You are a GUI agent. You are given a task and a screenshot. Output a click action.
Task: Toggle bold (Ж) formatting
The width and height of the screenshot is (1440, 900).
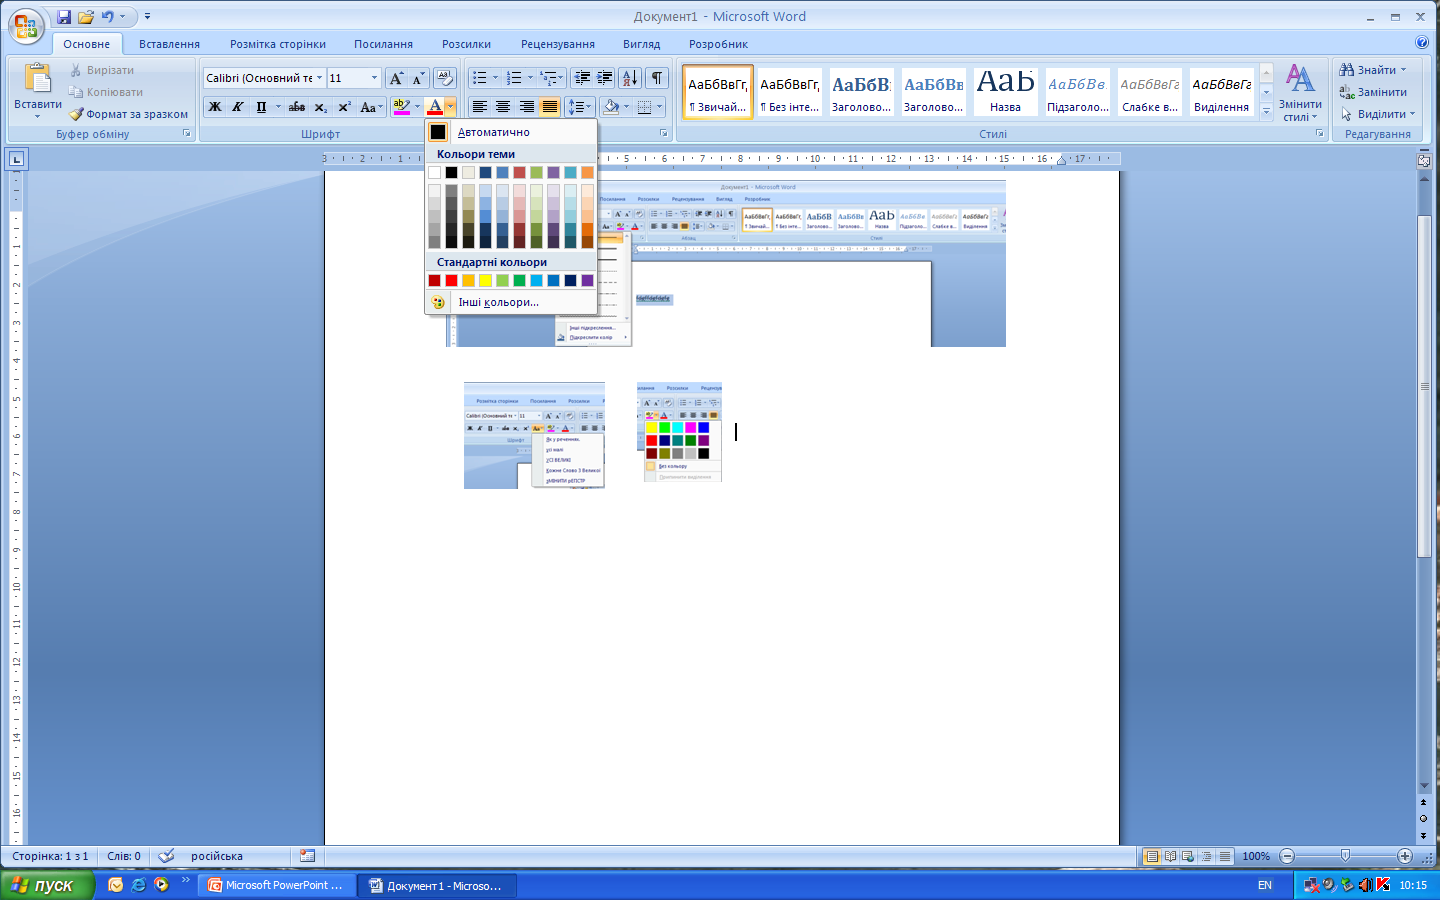(214, 107)
